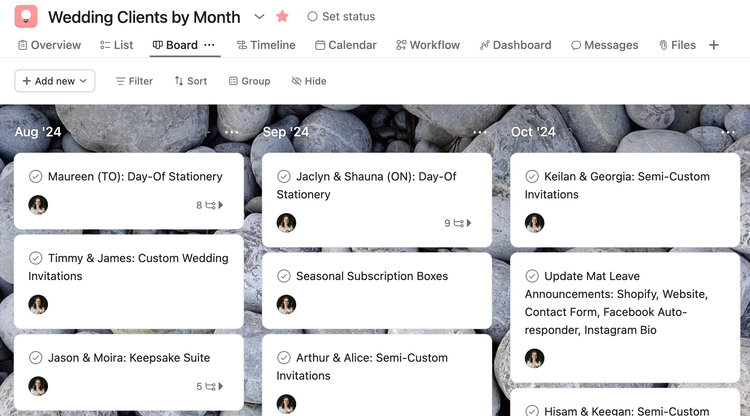This screenshot has width=750, height=416.
Task: Click the Sep '24 column title
Action: (x=286, y=132)
